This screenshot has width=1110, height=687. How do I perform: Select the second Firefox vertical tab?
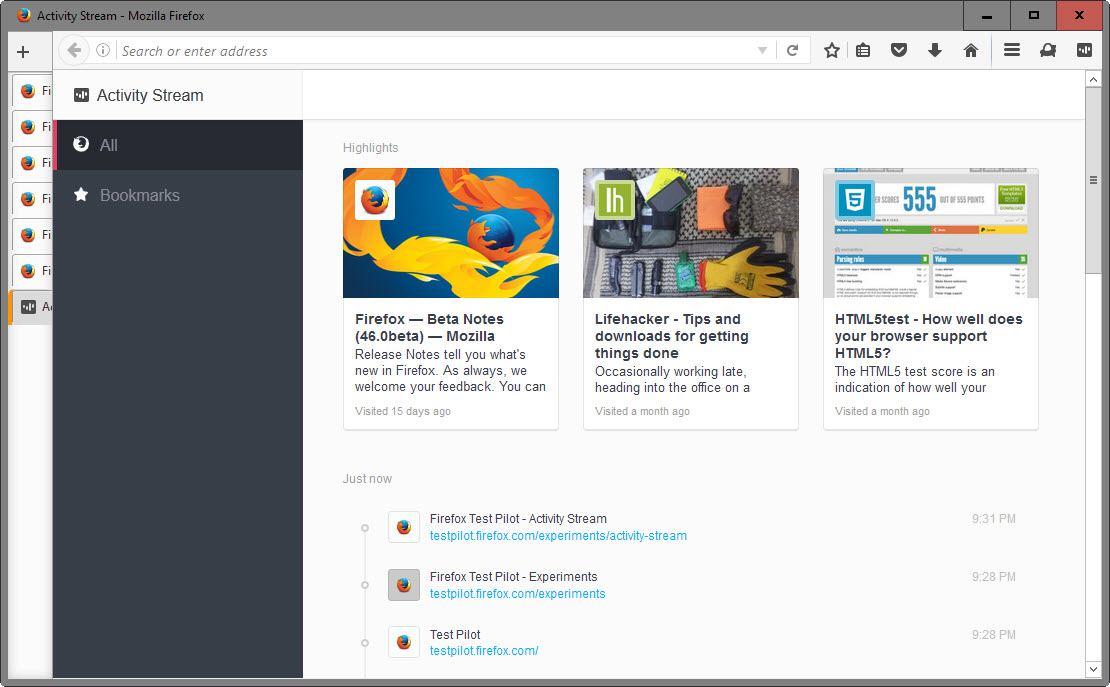click(33, 127)
